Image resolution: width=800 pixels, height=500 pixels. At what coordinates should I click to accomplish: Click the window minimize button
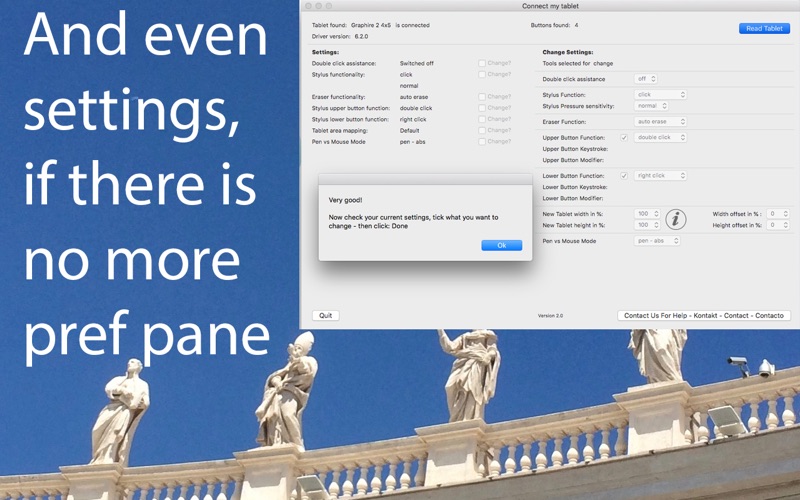point(318,6)
